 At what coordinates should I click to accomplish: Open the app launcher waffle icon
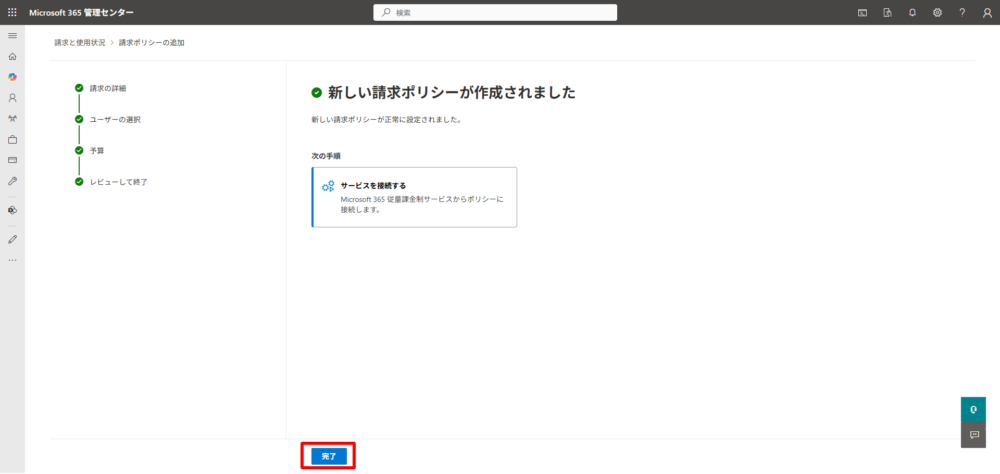tap(12, 12)
